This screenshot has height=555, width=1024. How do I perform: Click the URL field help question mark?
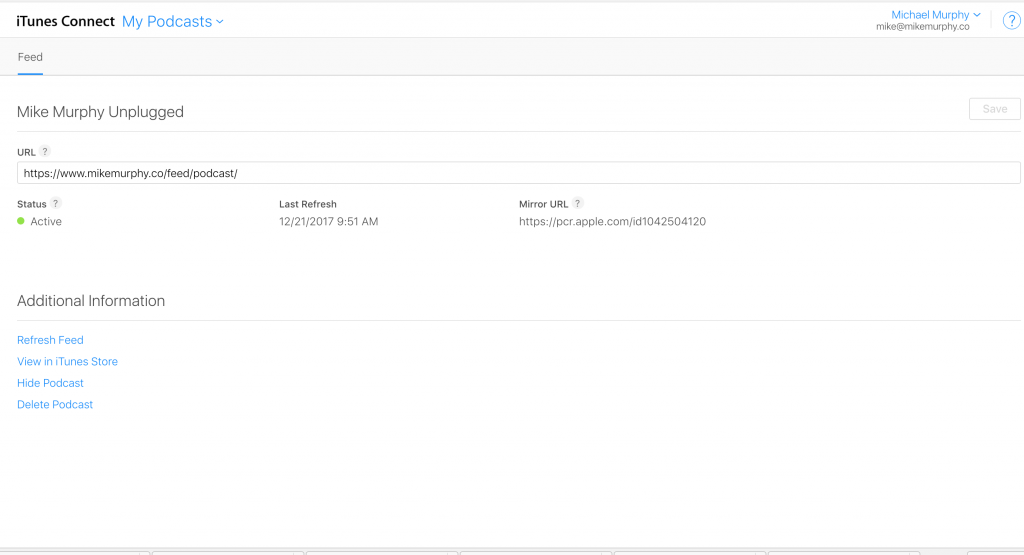coord(44,151)
